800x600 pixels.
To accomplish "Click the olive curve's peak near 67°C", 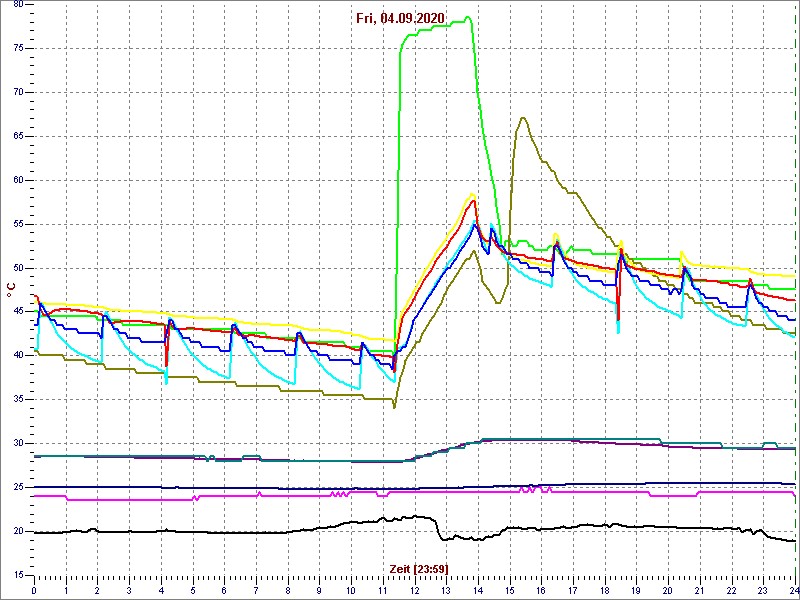I will pos(523,118).
